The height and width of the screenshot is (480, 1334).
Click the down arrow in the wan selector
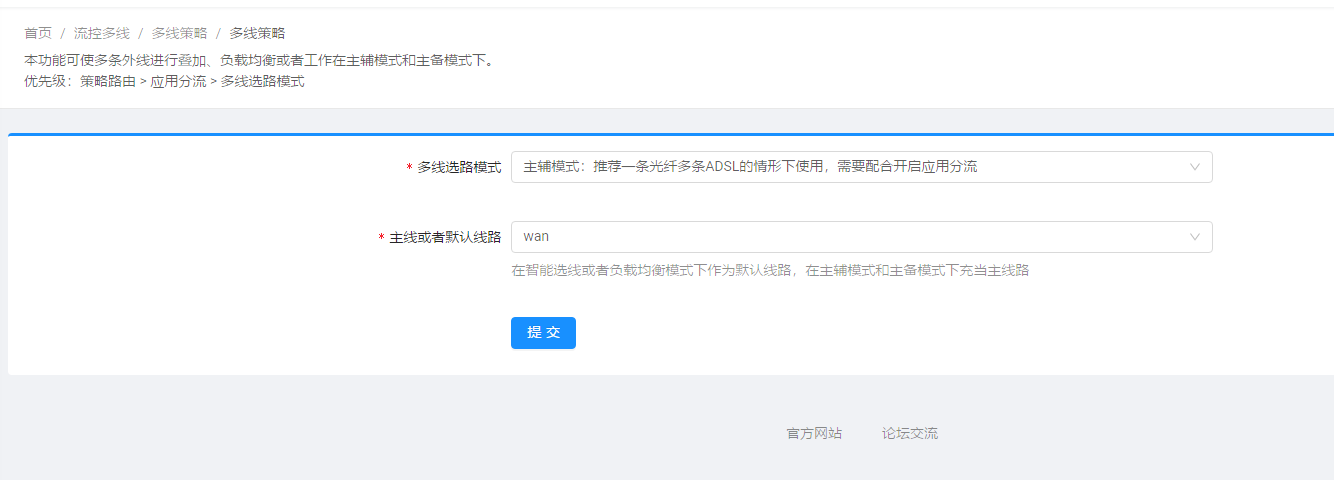[1194, 237]
